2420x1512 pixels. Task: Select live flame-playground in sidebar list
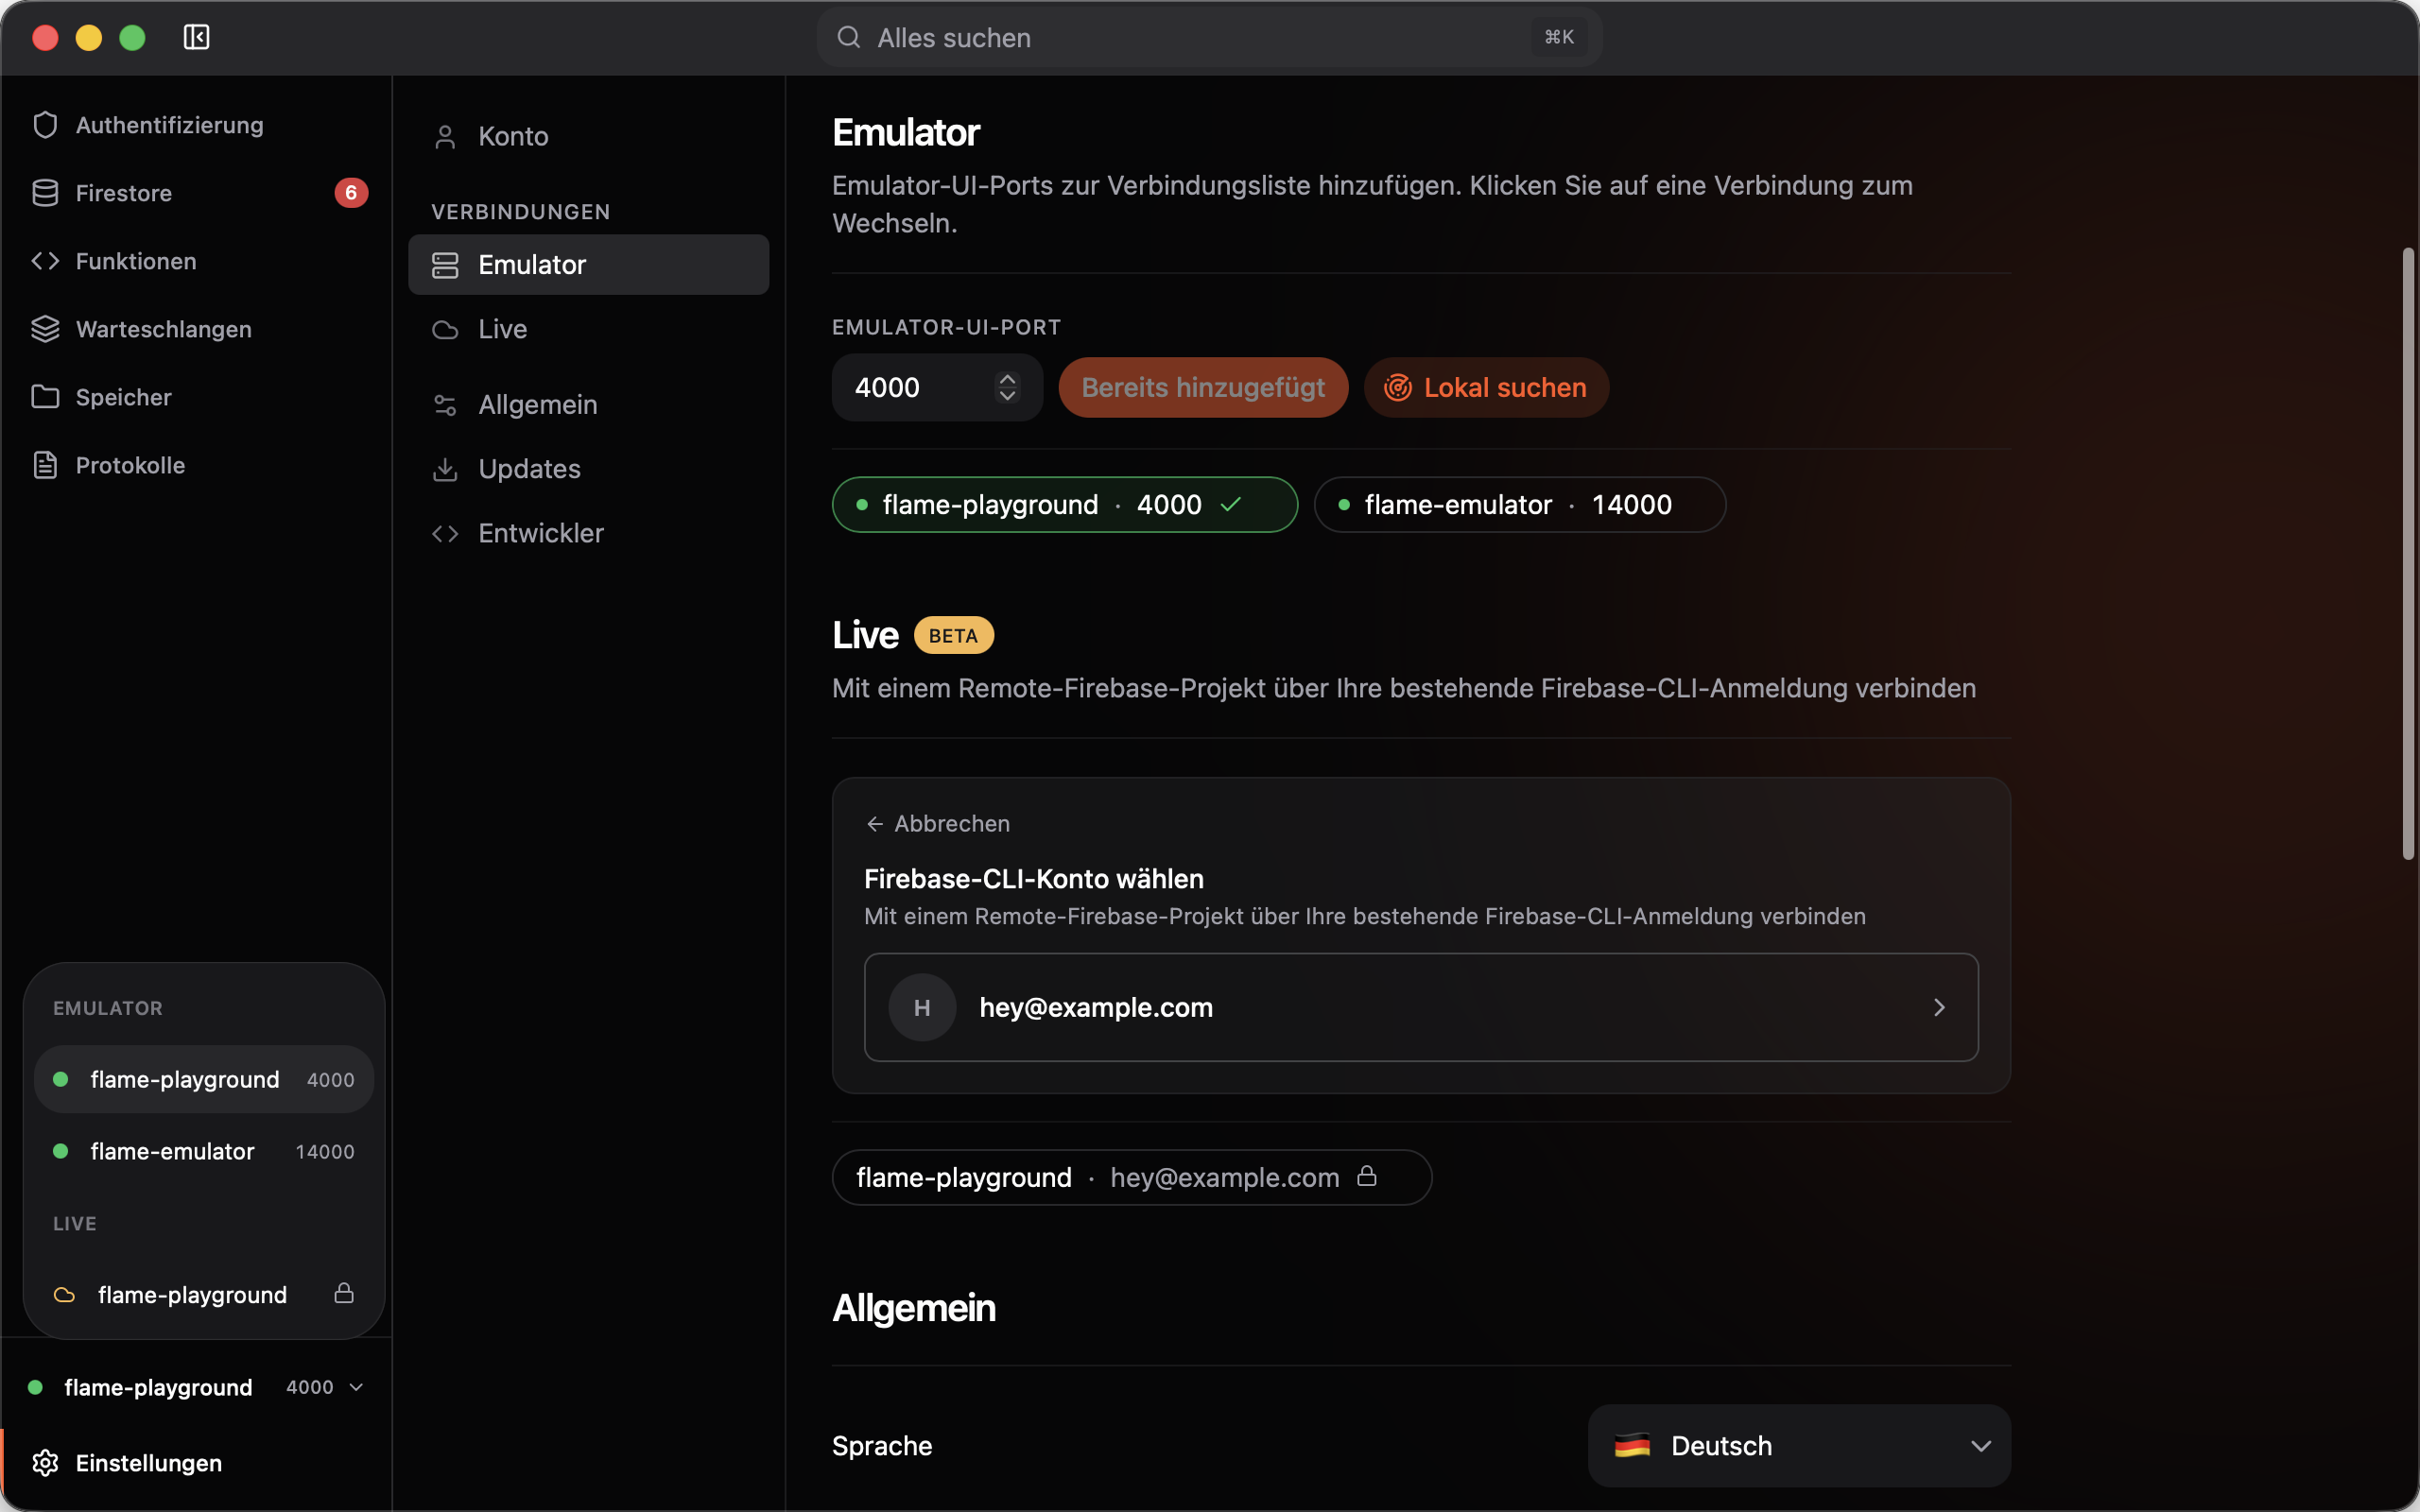(204, 1295)
